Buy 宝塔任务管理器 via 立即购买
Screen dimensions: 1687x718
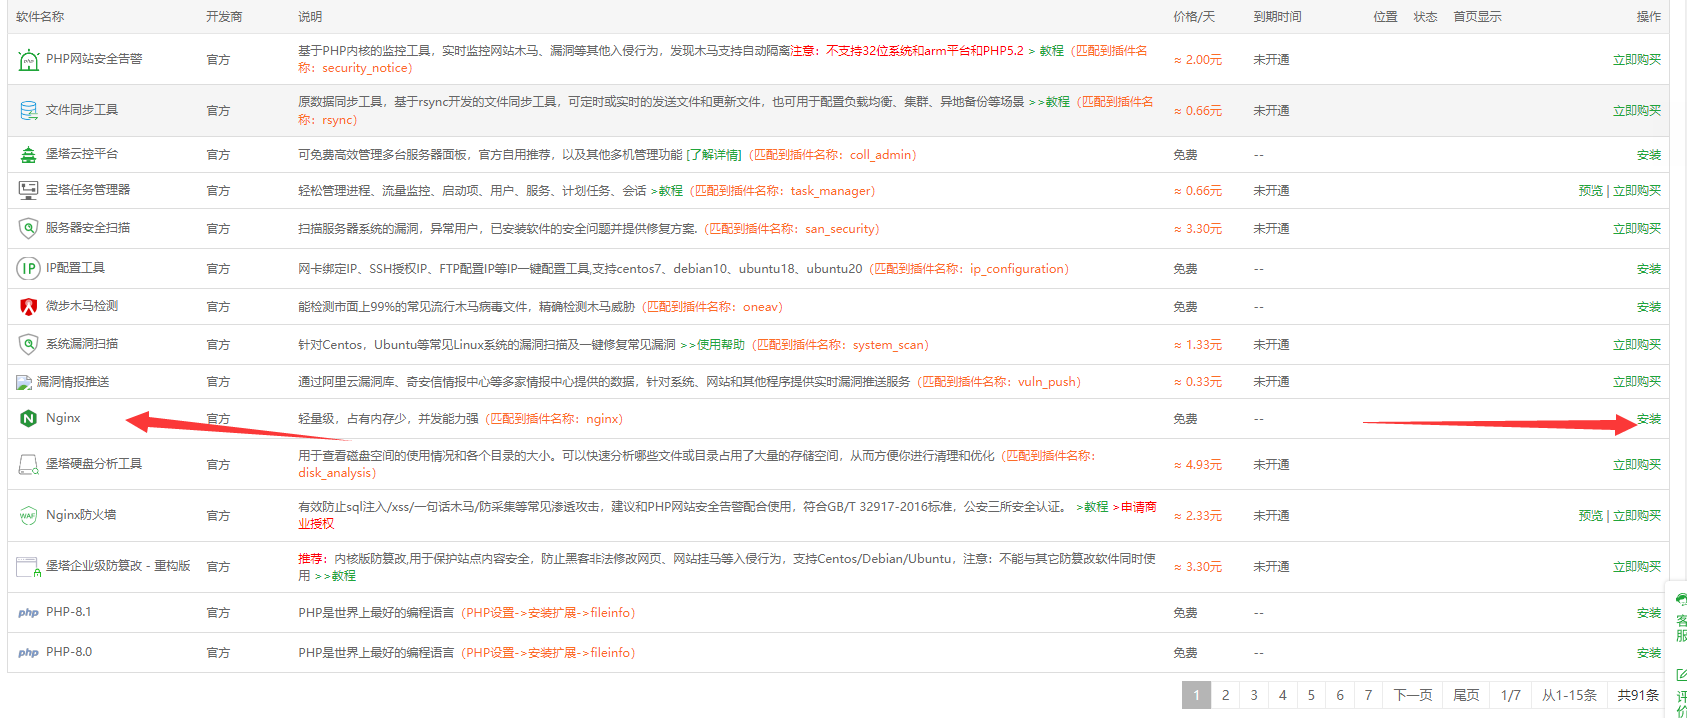point(1636,191)
